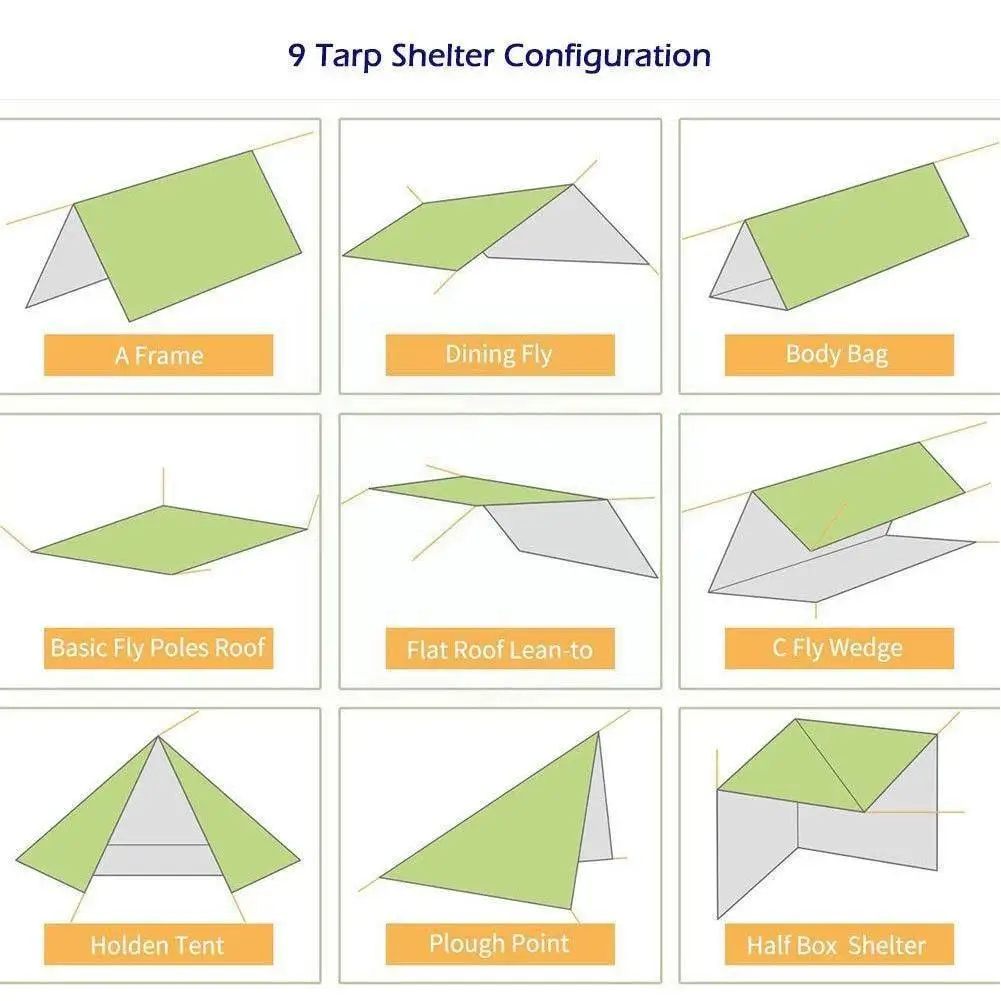
Task: Click the Holden Tent diagram
Action: pos(158,815)
